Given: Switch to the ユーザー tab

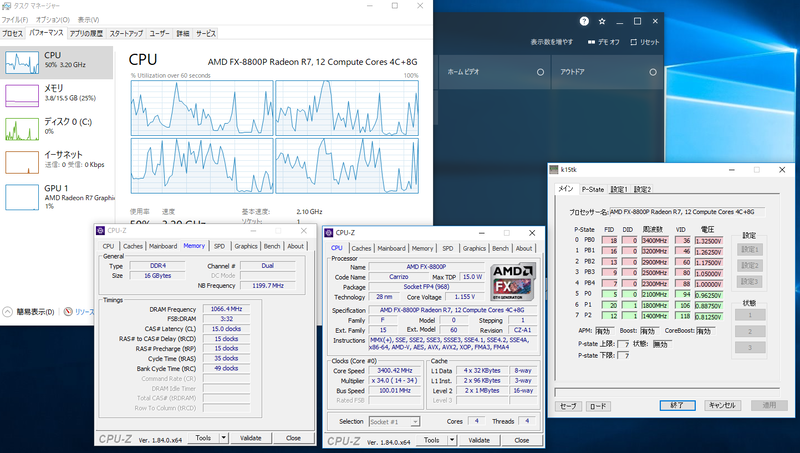Looking at the screenshot, I should pyautogui.click(x=159, y=34).
